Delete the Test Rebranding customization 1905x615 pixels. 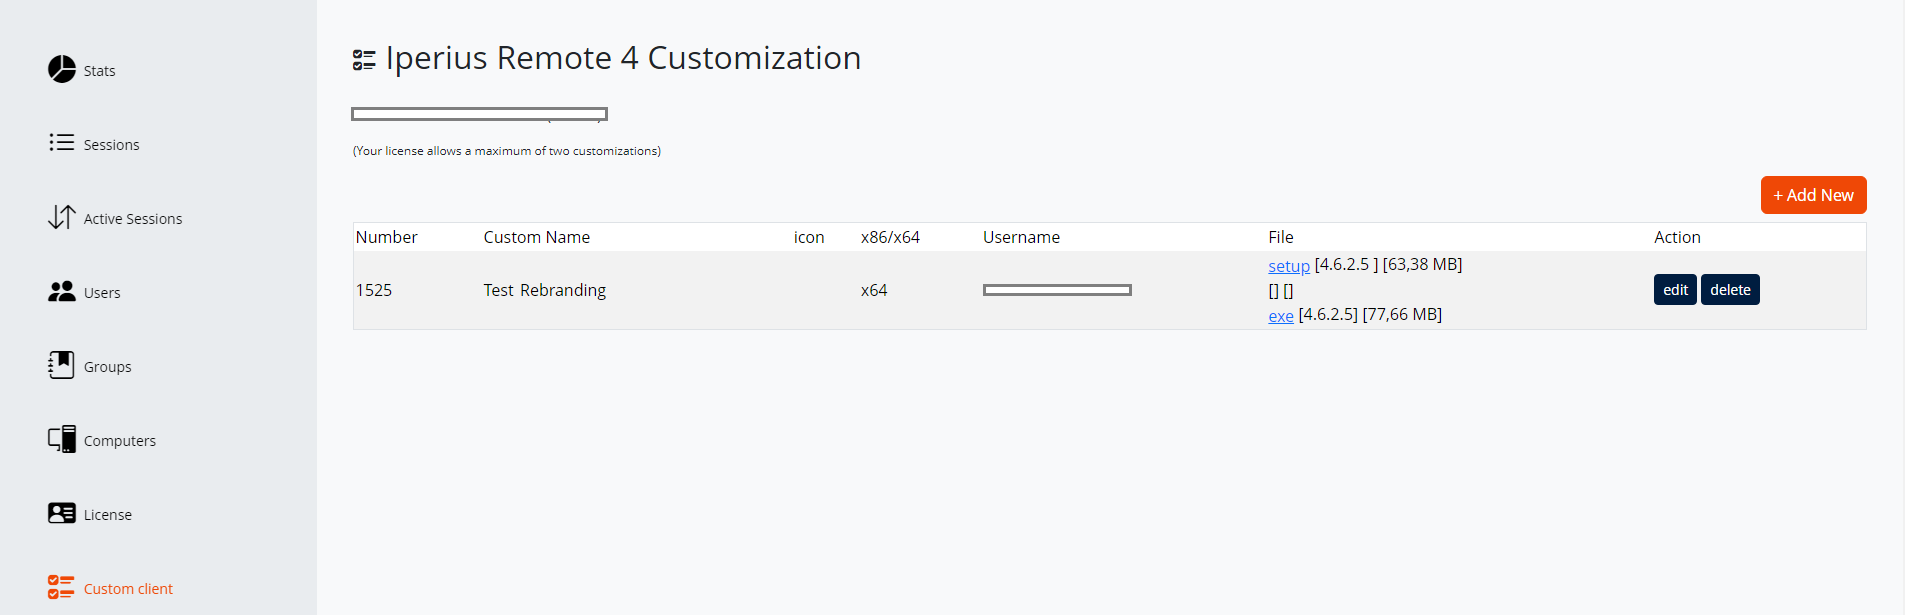[x=1729, y=289]
